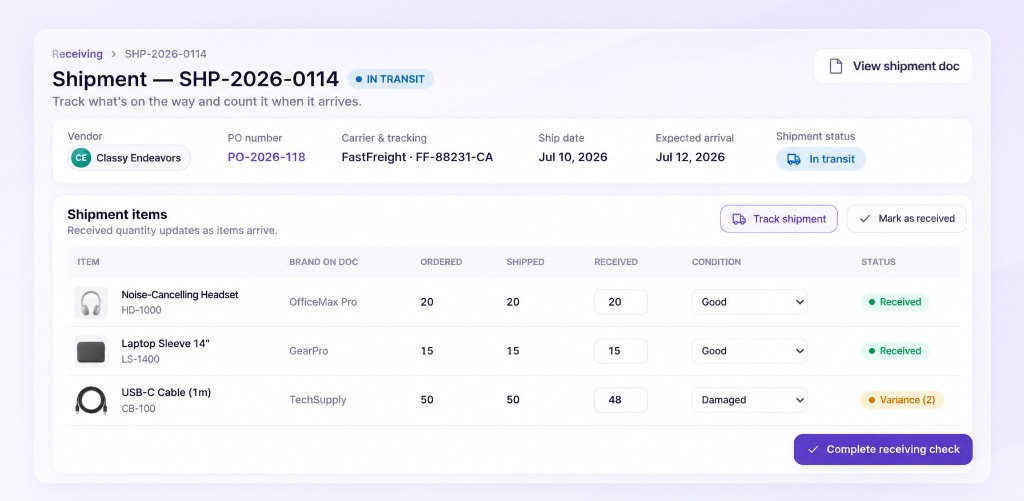Click Laptop Sleeve 14" item name
This screenshot has width=1024, height=501.
[x=165, y=344]
